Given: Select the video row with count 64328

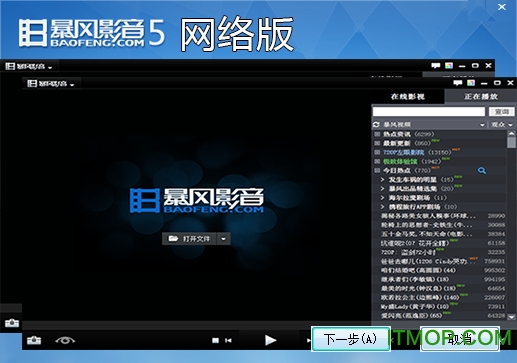Looking at the screenshot, I should [440, 315].
